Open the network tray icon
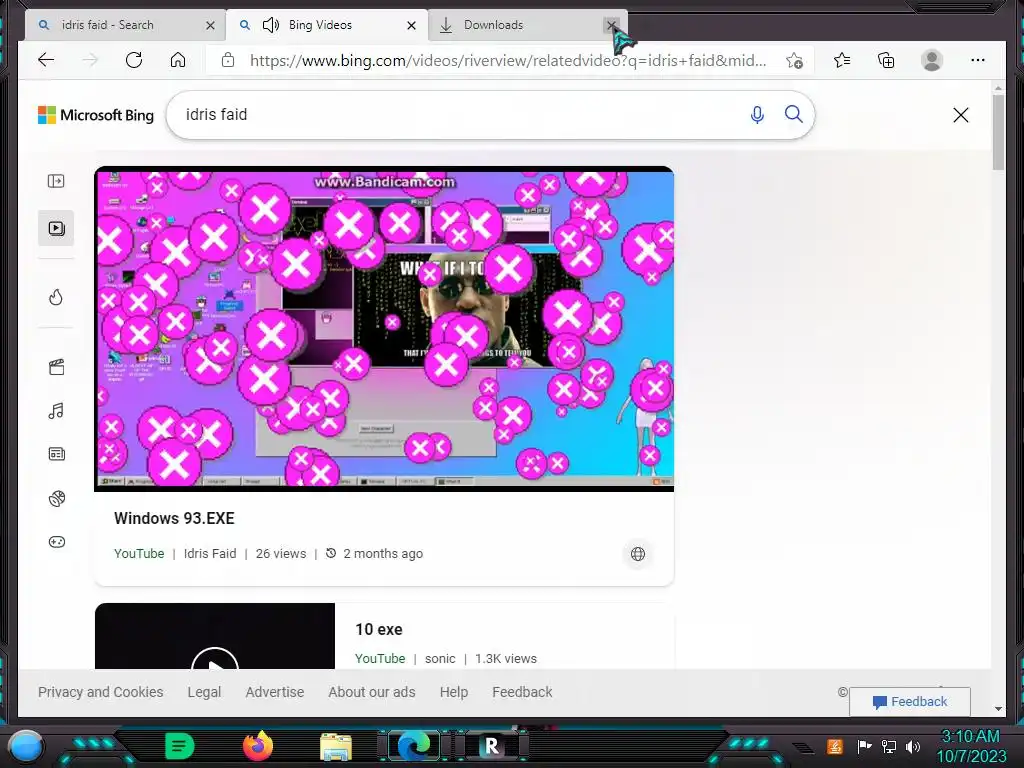The image size is (1024, 768). click(x=889, y=746)
